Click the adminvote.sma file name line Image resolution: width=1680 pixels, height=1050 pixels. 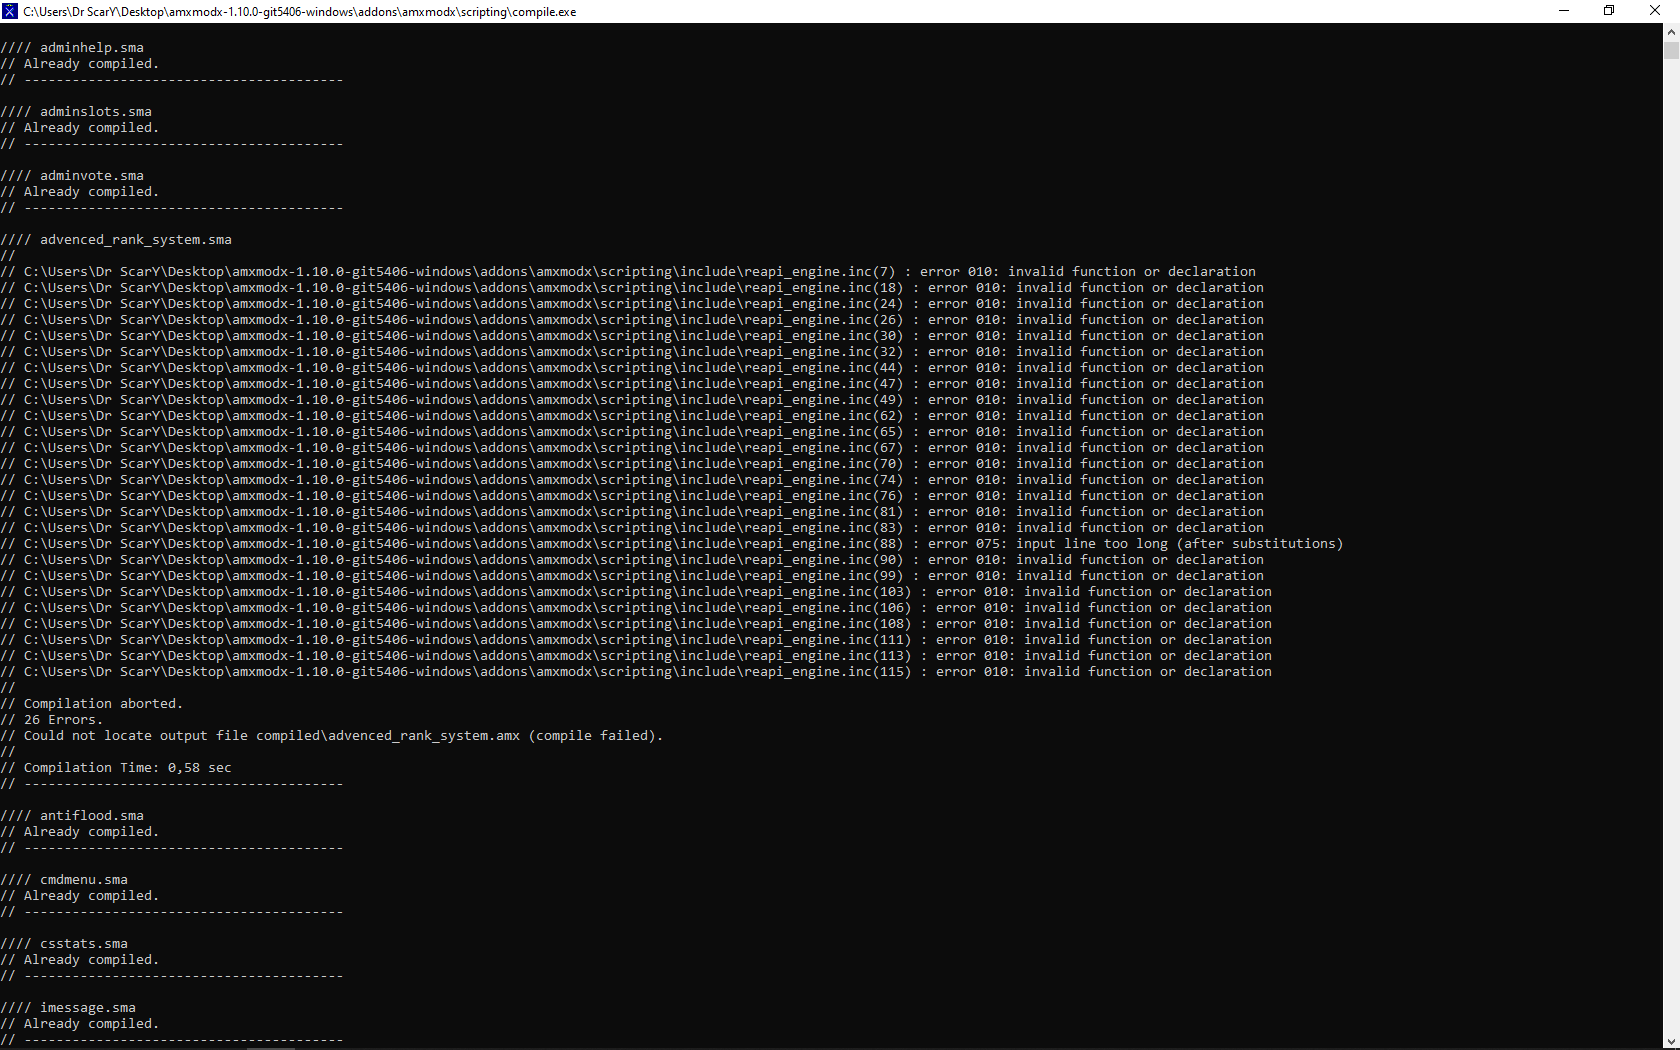(x=91, y=176)
